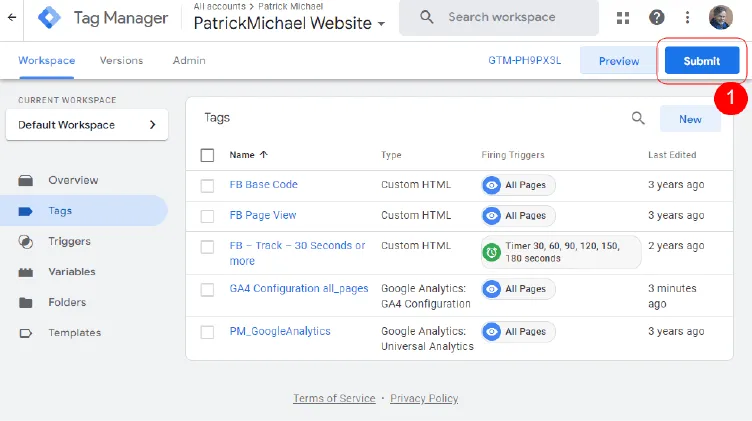Viewport: 752px width, 421px height.
Task: Open Templates in the sidebar
Action: [x=75, y=333]
